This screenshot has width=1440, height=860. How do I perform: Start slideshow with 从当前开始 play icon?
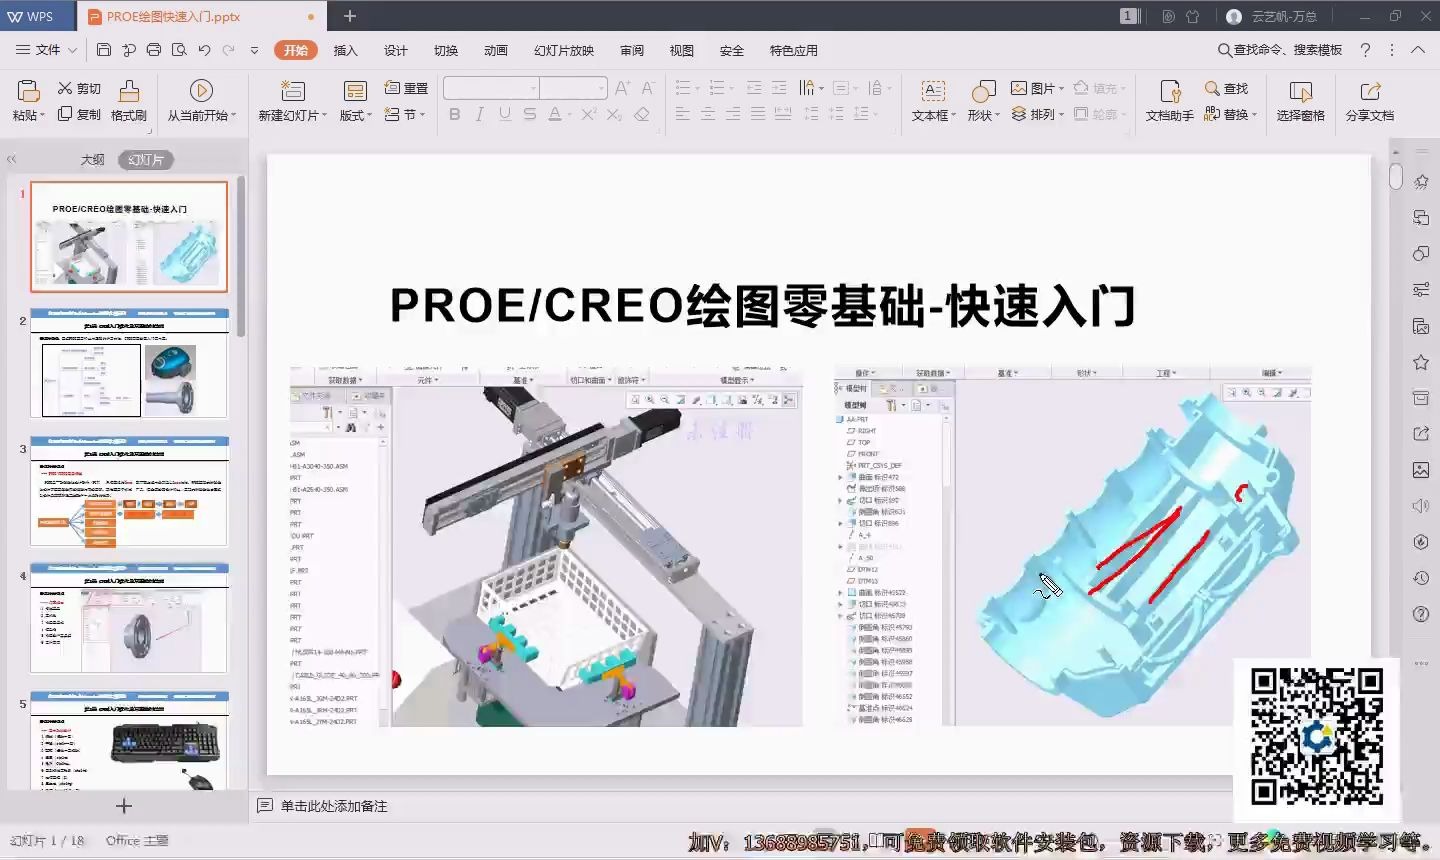(201, 91)
